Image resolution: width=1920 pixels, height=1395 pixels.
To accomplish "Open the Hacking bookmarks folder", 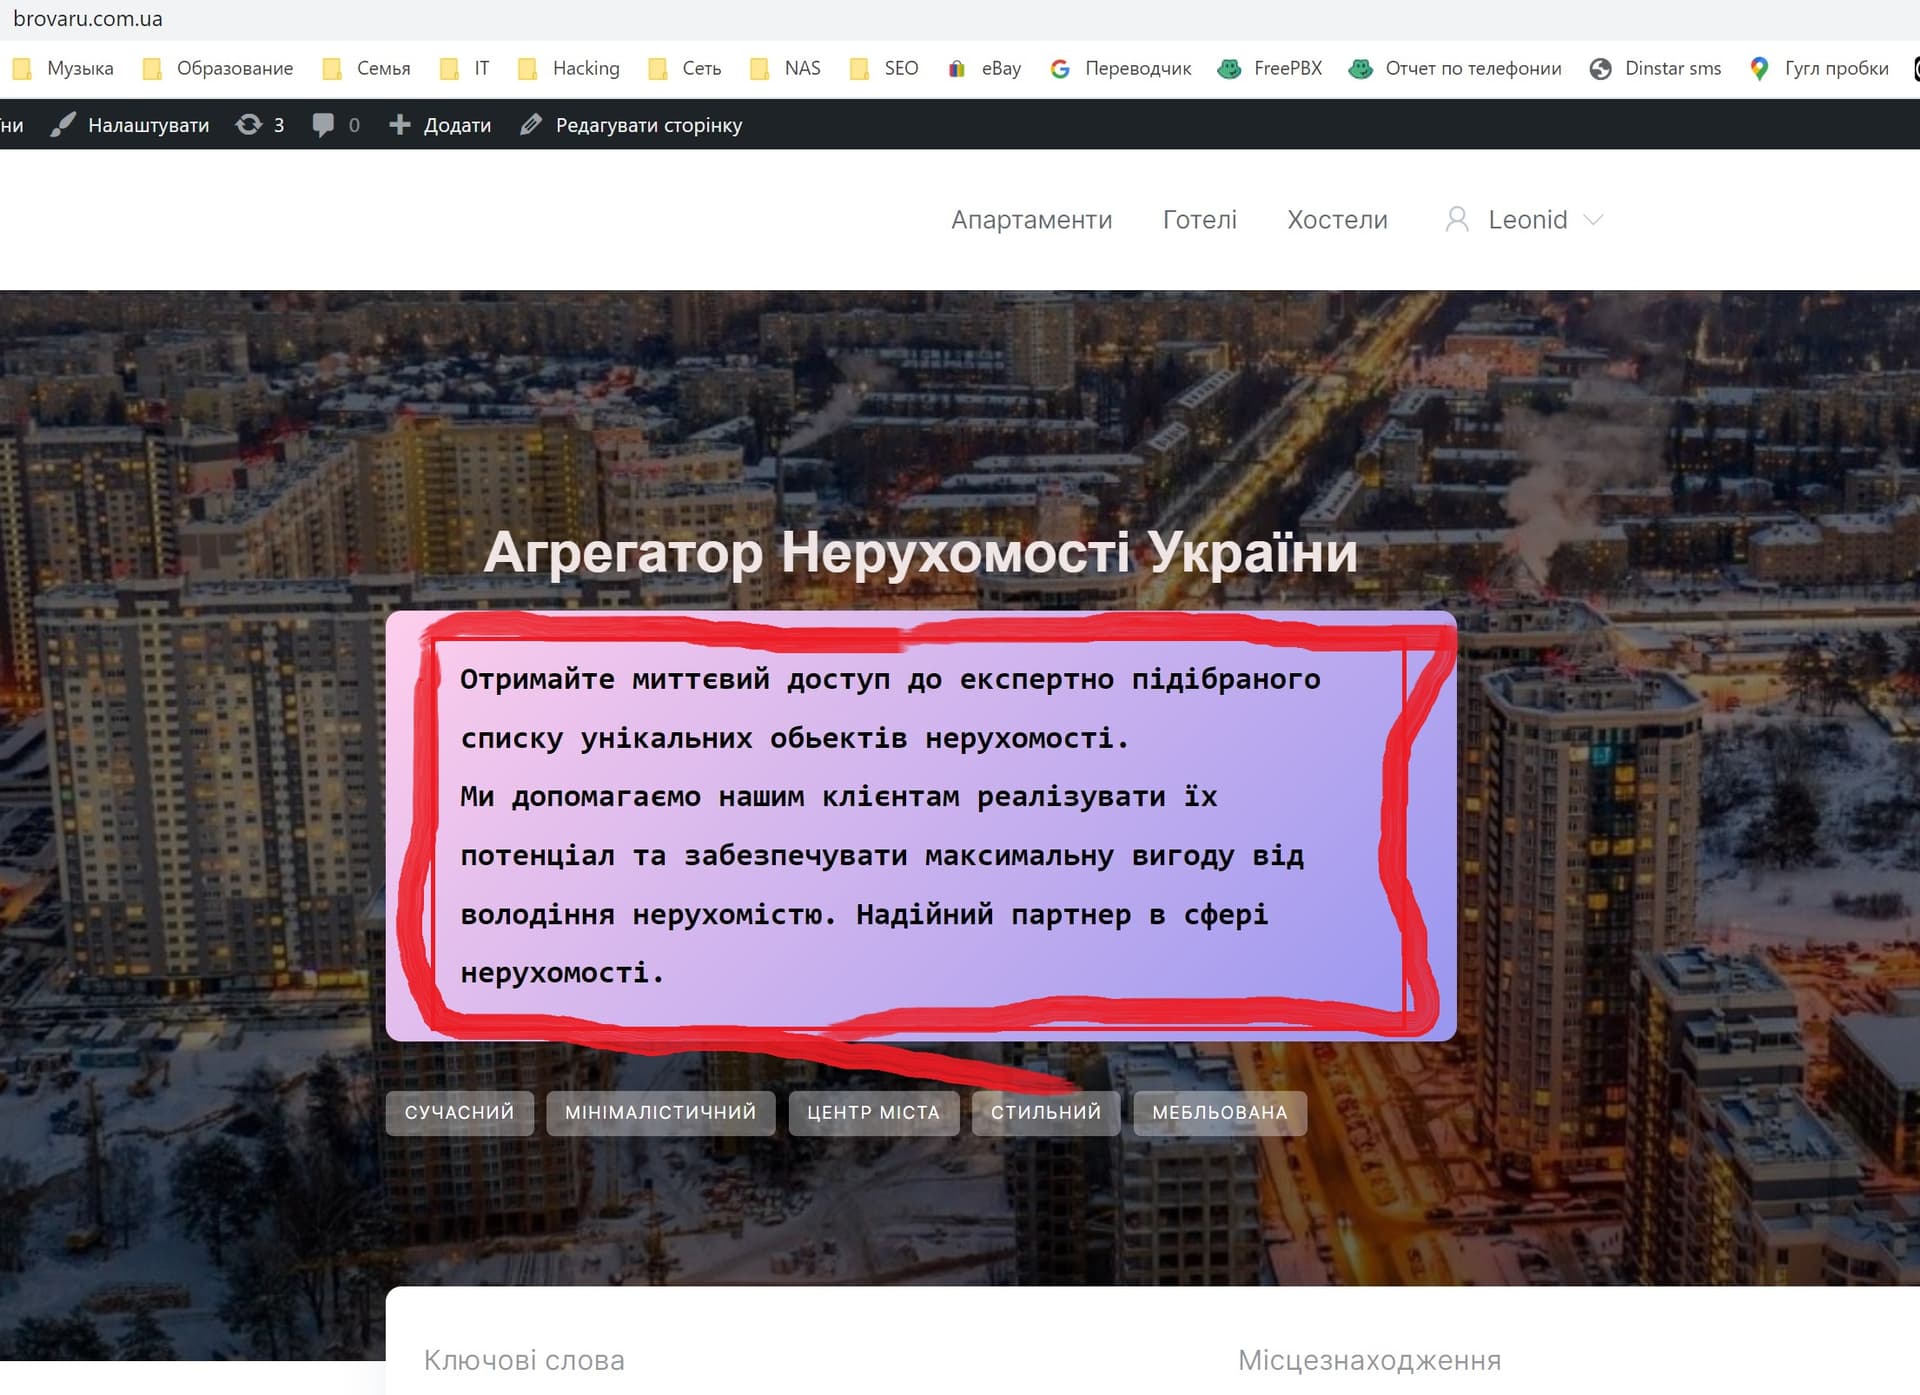I will pos(569,68).
